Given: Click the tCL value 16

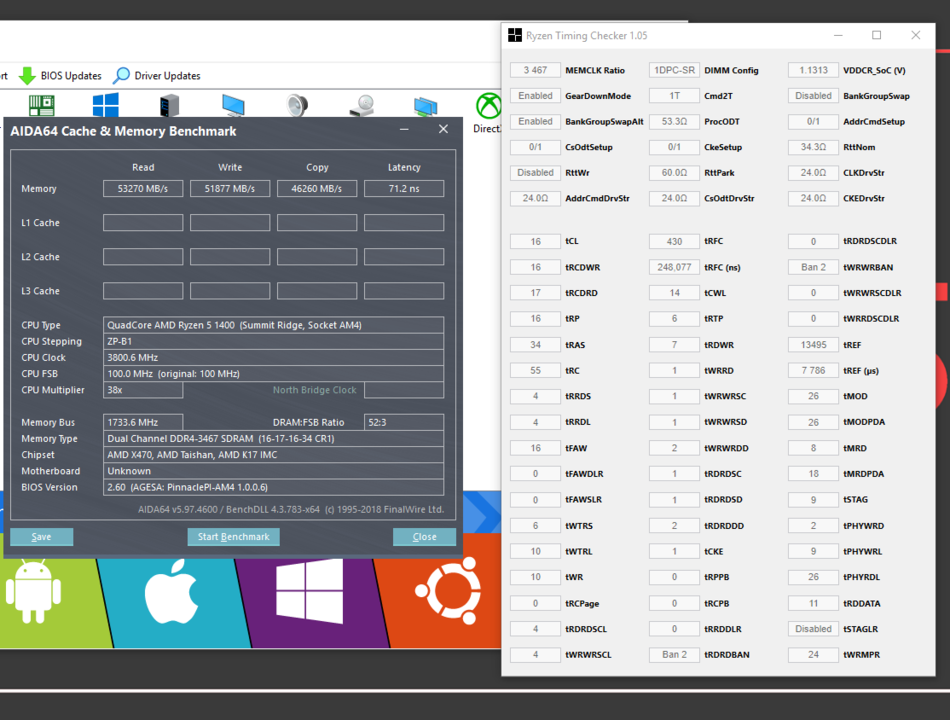Looking at the screenshot, I should (535, 241).
